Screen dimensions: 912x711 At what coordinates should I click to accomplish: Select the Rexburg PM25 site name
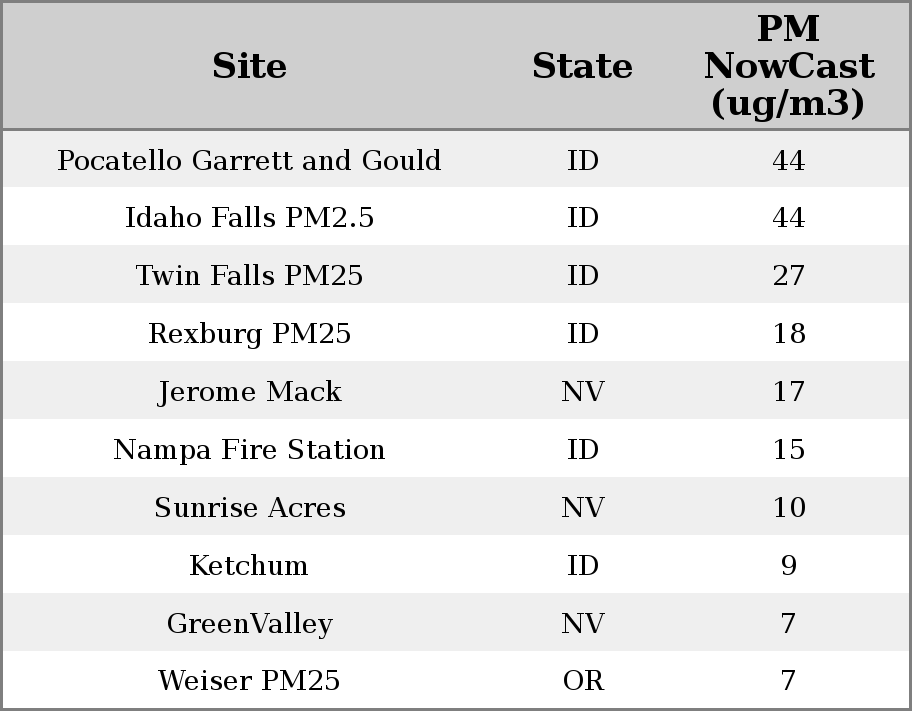click(x=249, y=334)
